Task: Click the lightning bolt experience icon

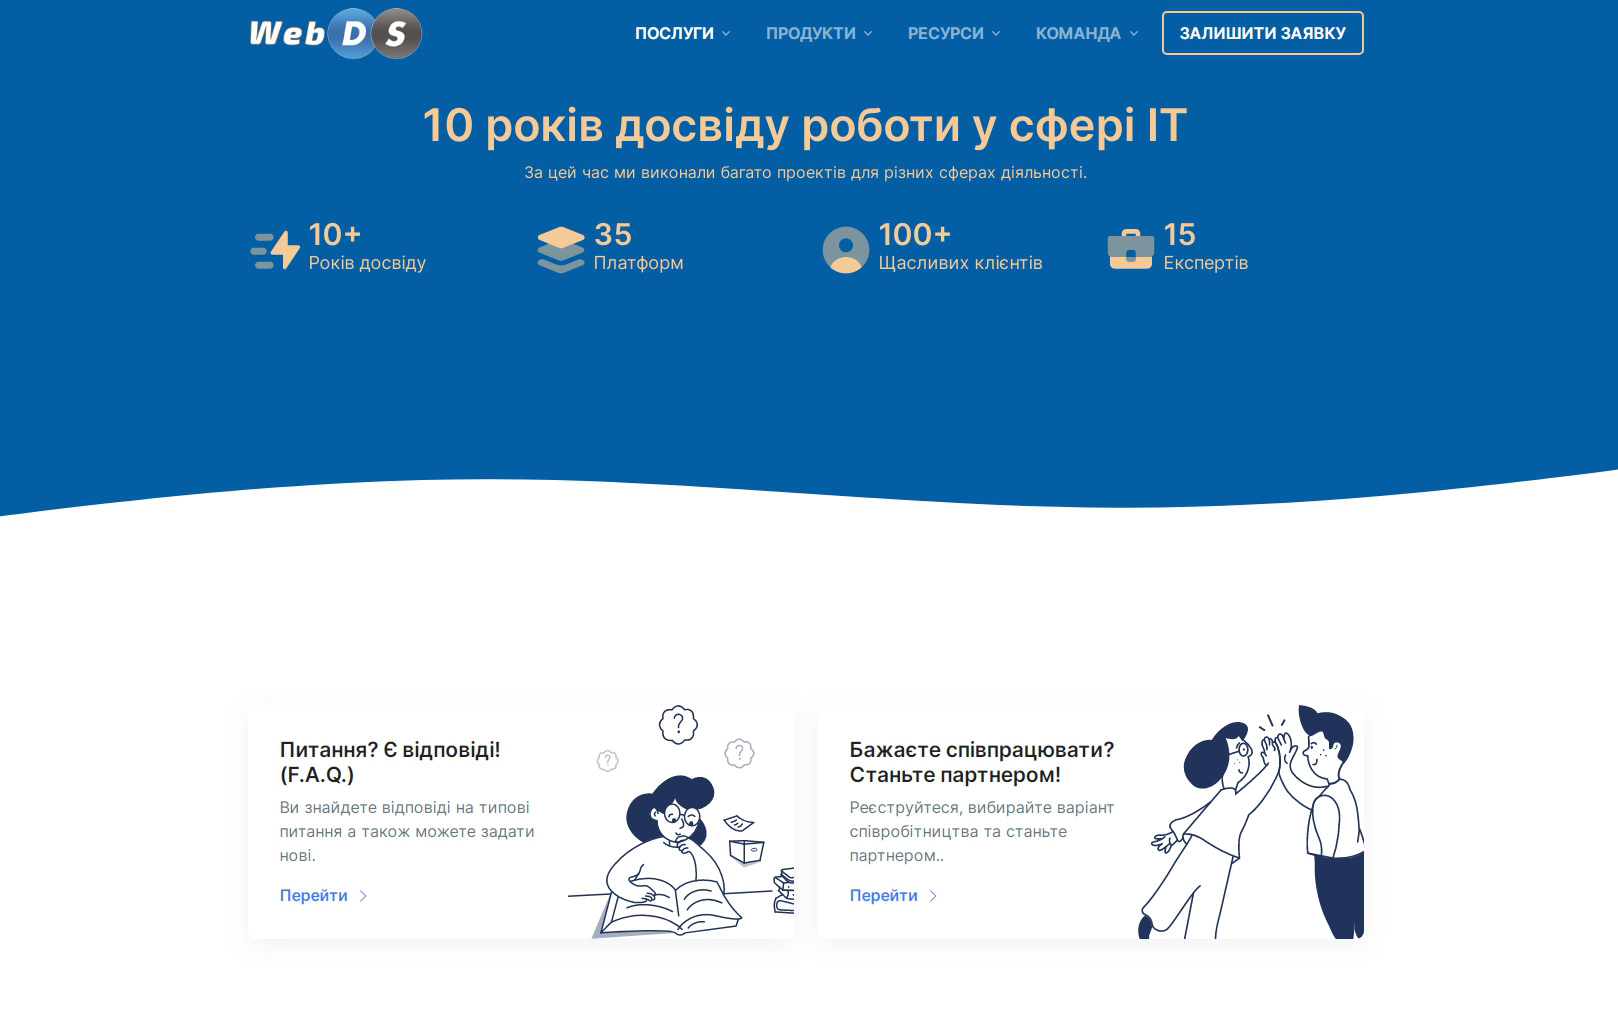Action: [x=276, y=250]
